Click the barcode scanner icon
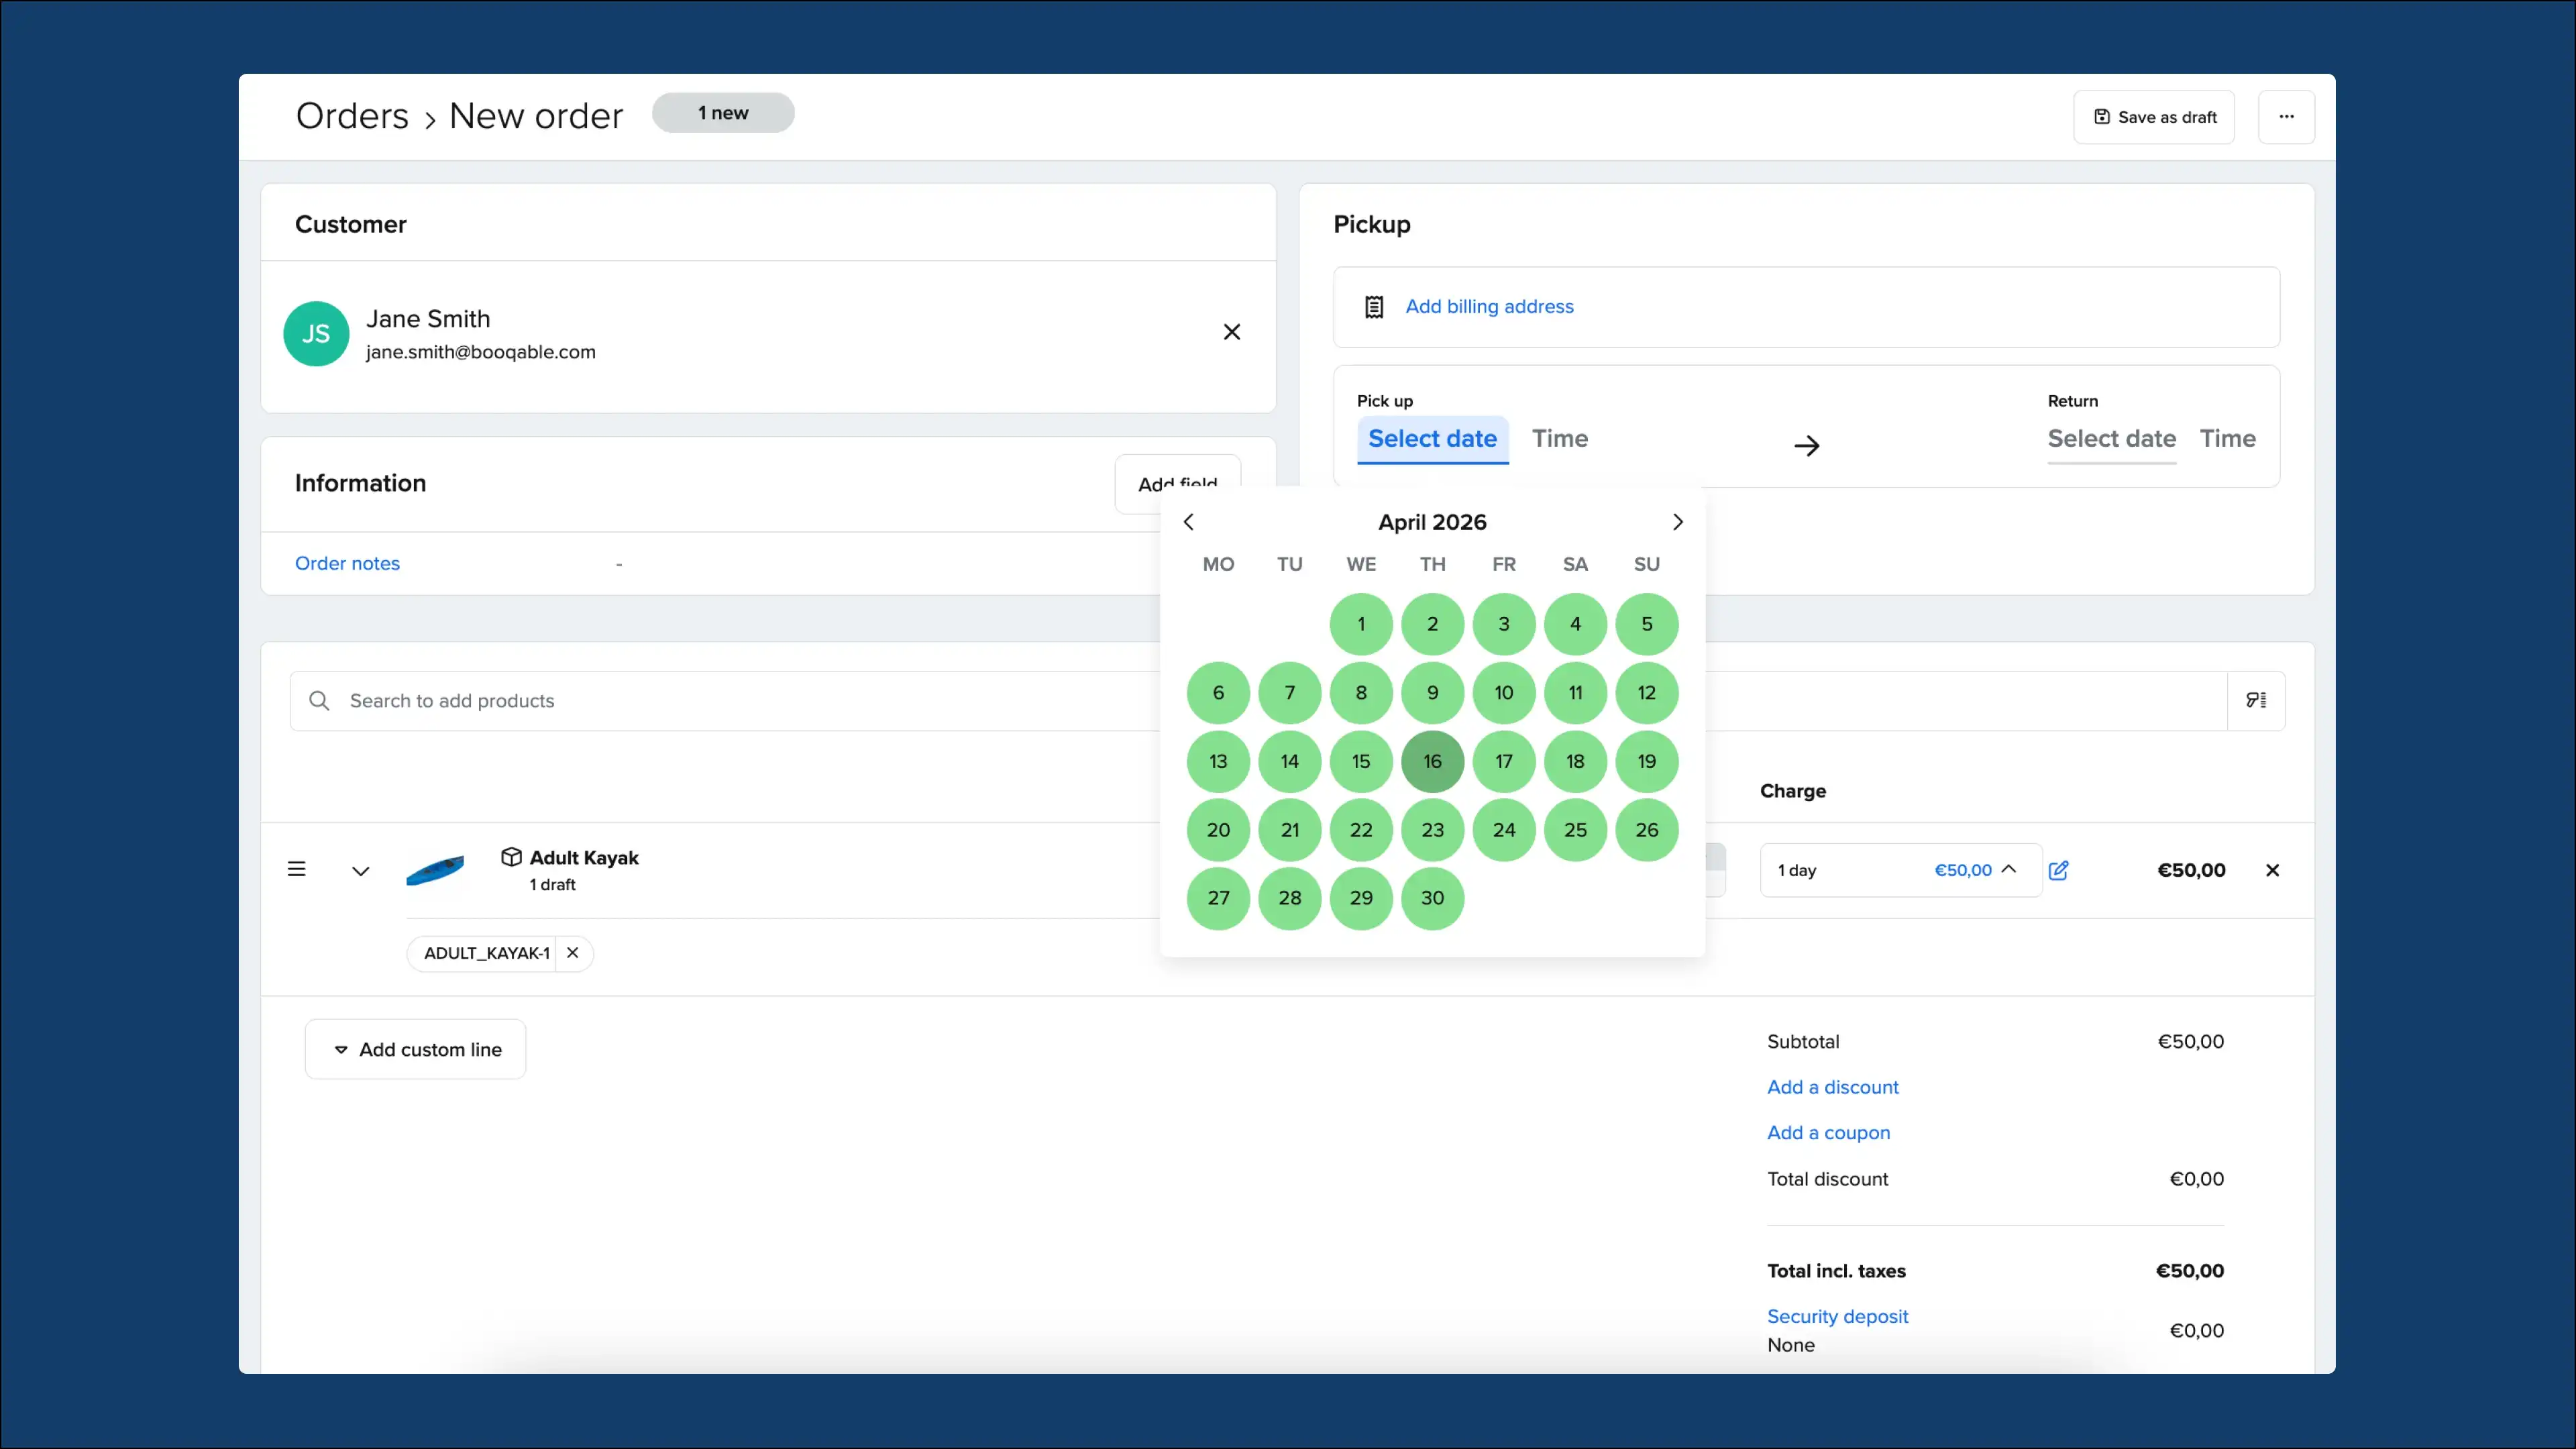The image size is (2576, 1449). pyautogui.click(x=2257, y=700)
